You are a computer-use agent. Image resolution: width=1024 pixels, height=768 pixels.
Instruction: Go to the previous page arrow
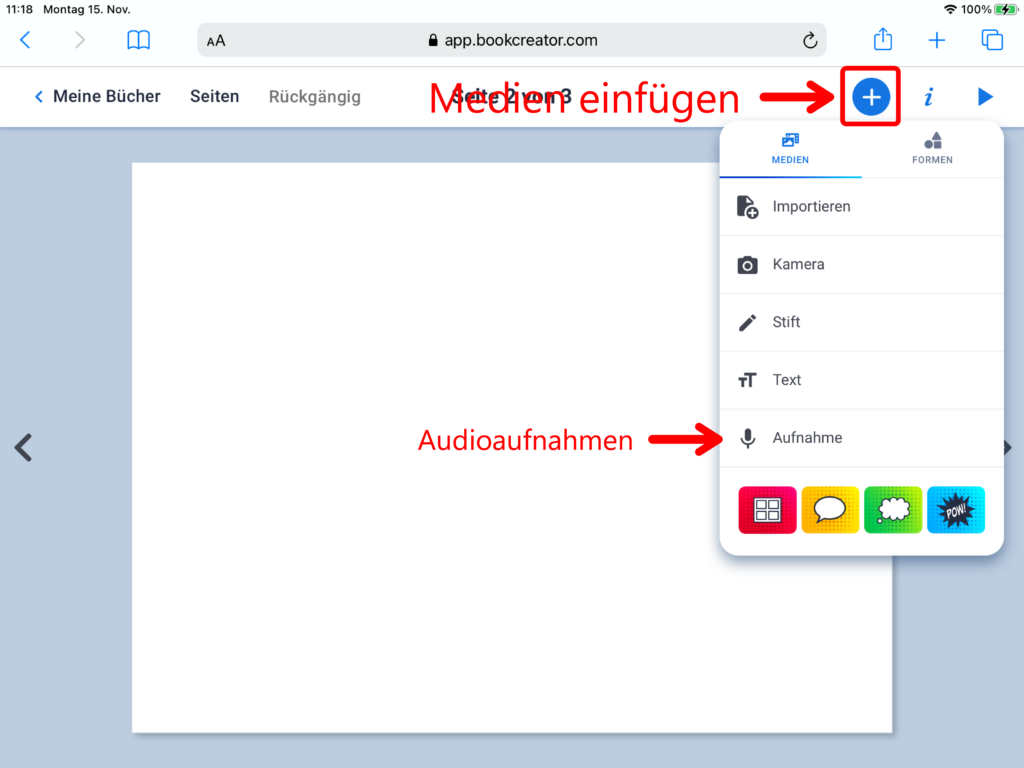coord(23,447)
